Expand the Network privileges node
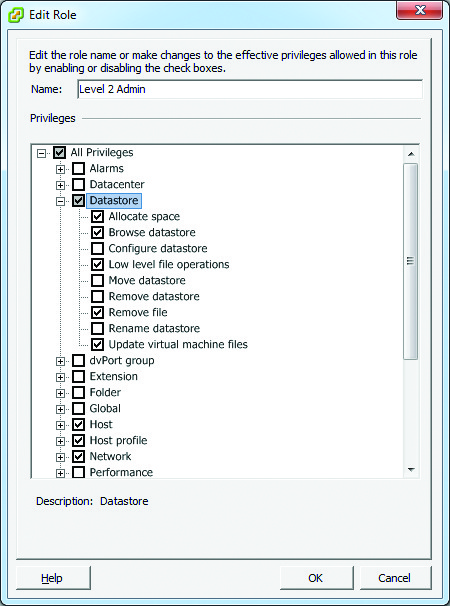 coord(60,457)
